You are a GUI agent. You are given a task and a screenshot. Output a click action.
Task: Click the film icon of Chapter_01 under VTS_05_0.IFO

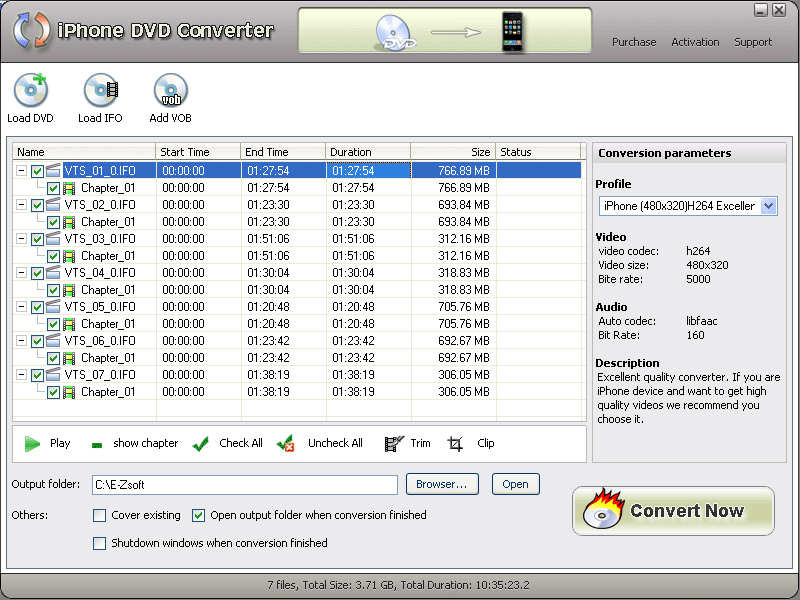point(69,324)
